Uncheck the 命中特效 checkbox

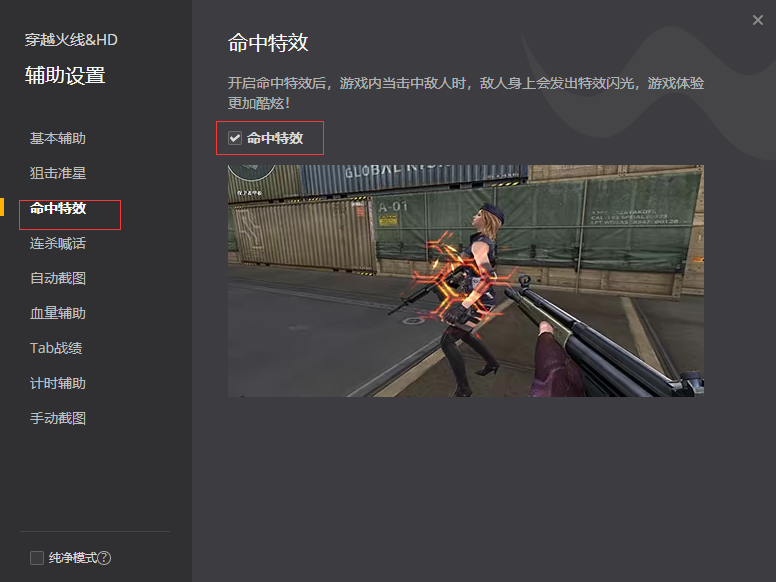235,138
